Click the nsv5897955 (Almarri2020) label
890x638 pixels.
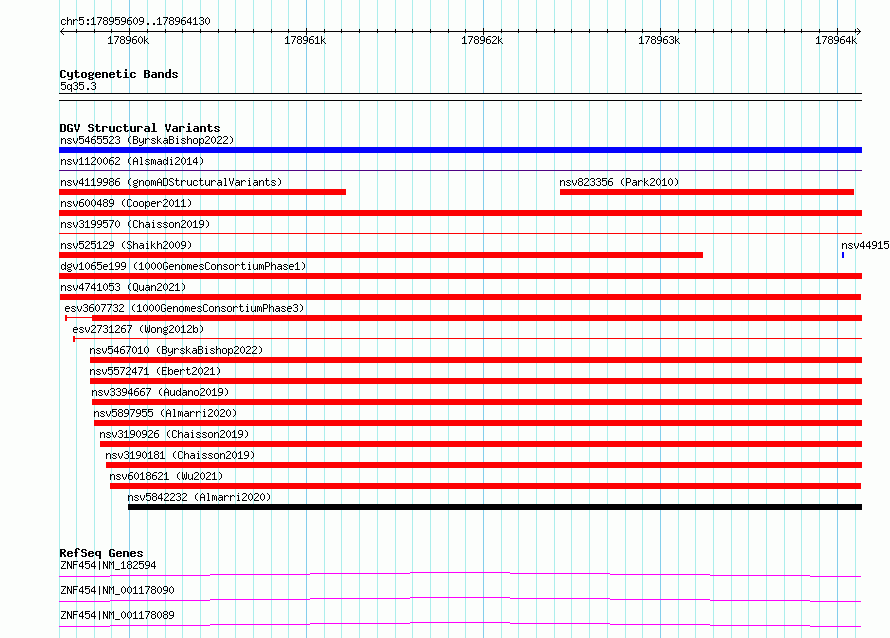[165, 413]
